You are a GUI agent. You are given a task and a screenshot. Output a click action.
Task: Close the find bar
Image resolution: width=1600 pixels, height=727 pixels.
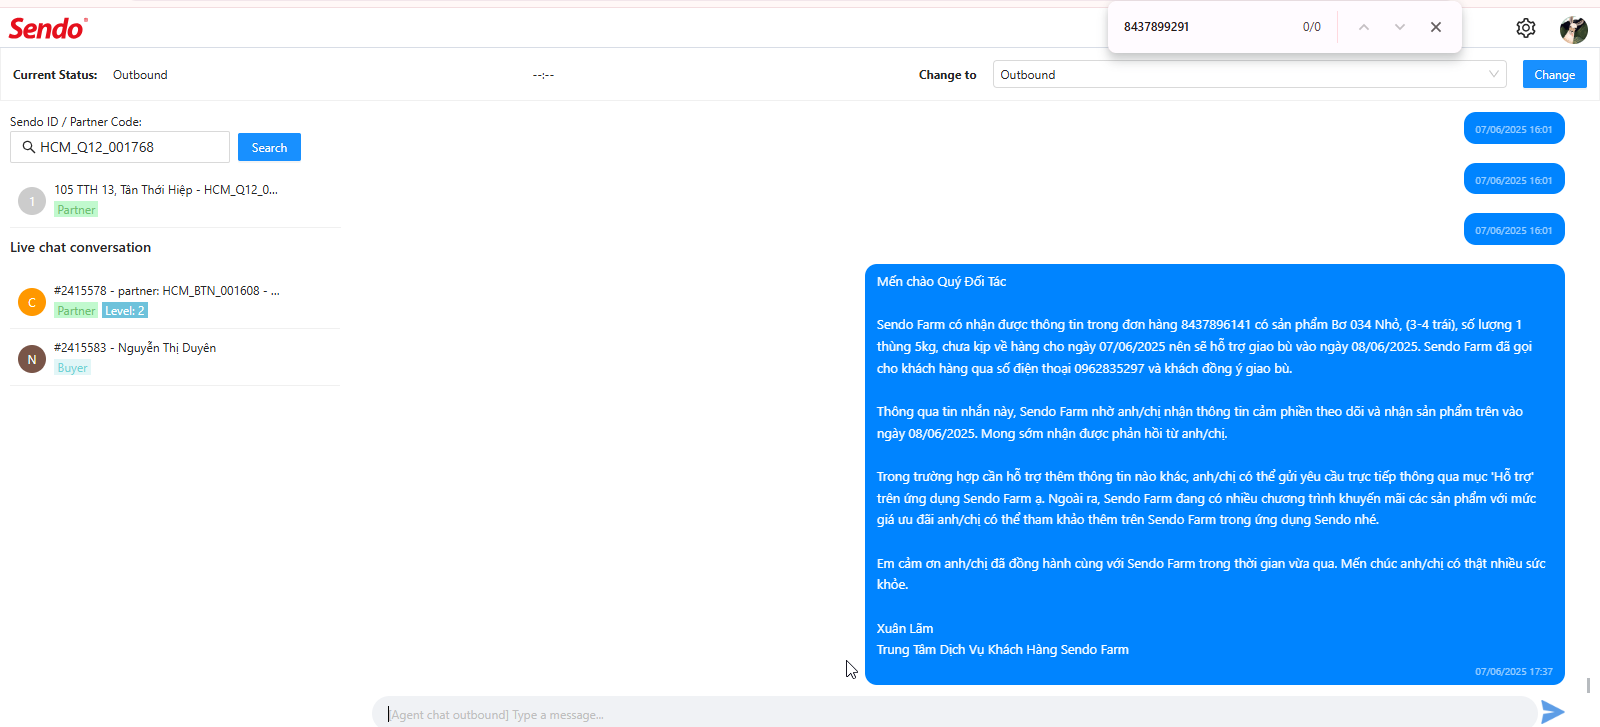[1436, 27]
